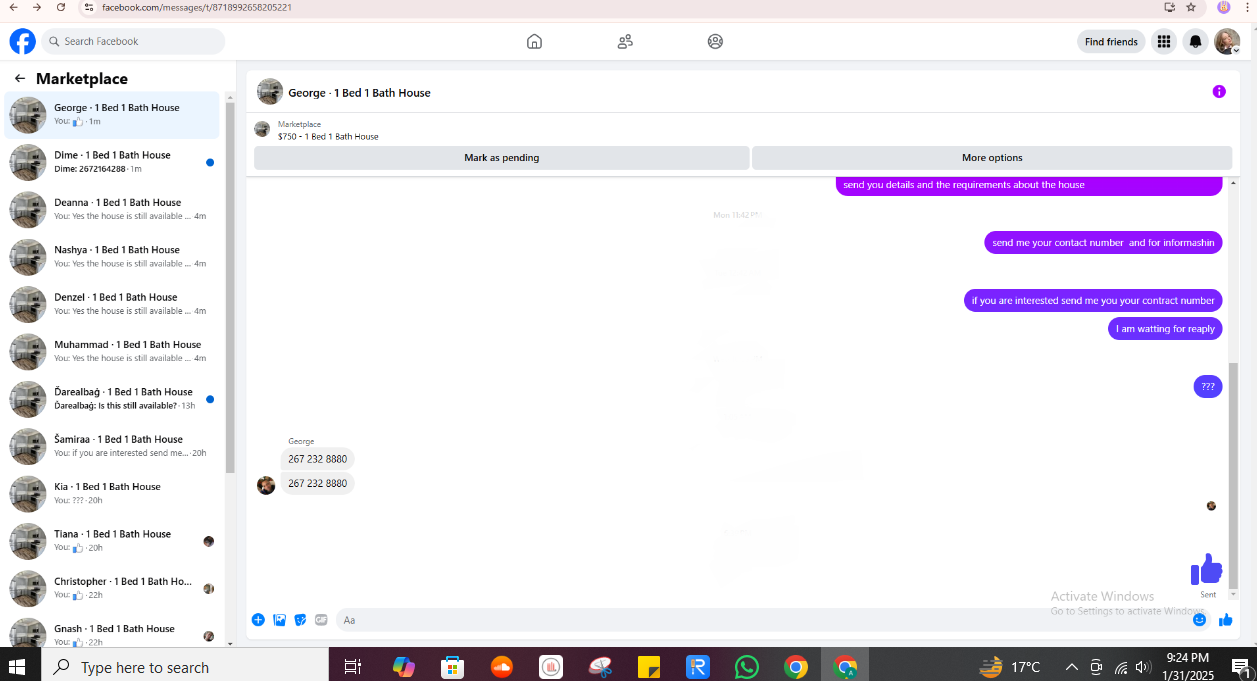Open the Facebook apps menu grid icon
The image size is (1257, 681).
click(x=1163, y=41)
